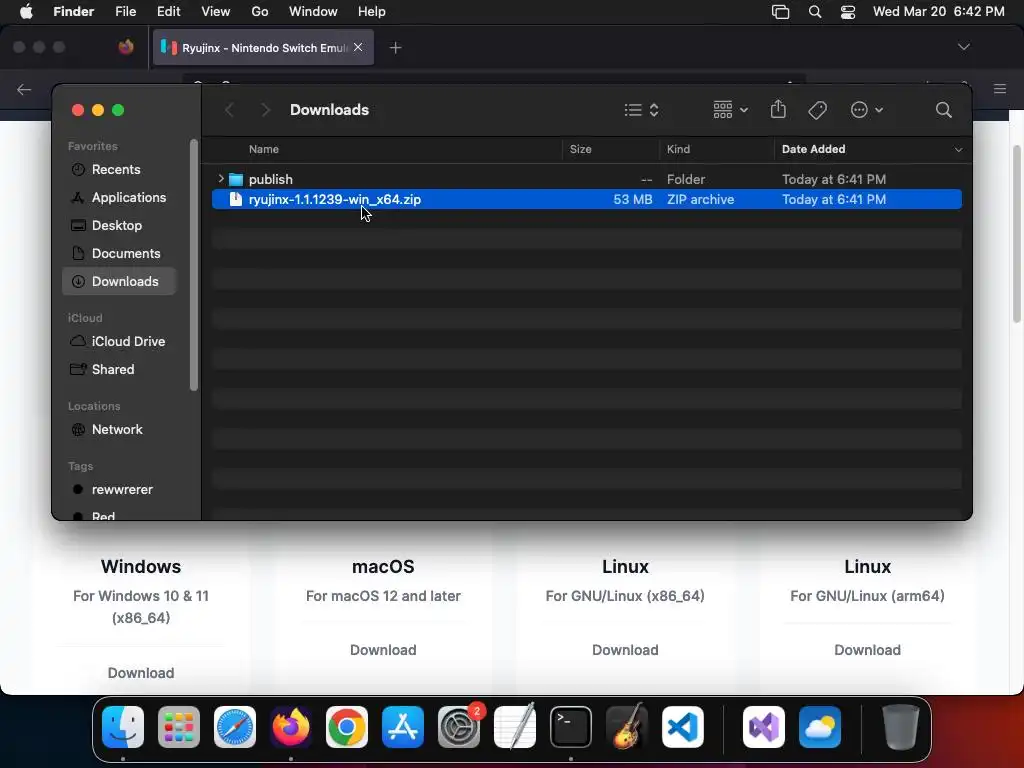Image resolution: width=1024 pixels, height=768 pixels.
Task: Select ryujinx-1.1.1239-win_x64.zip file
Action: 586,199
